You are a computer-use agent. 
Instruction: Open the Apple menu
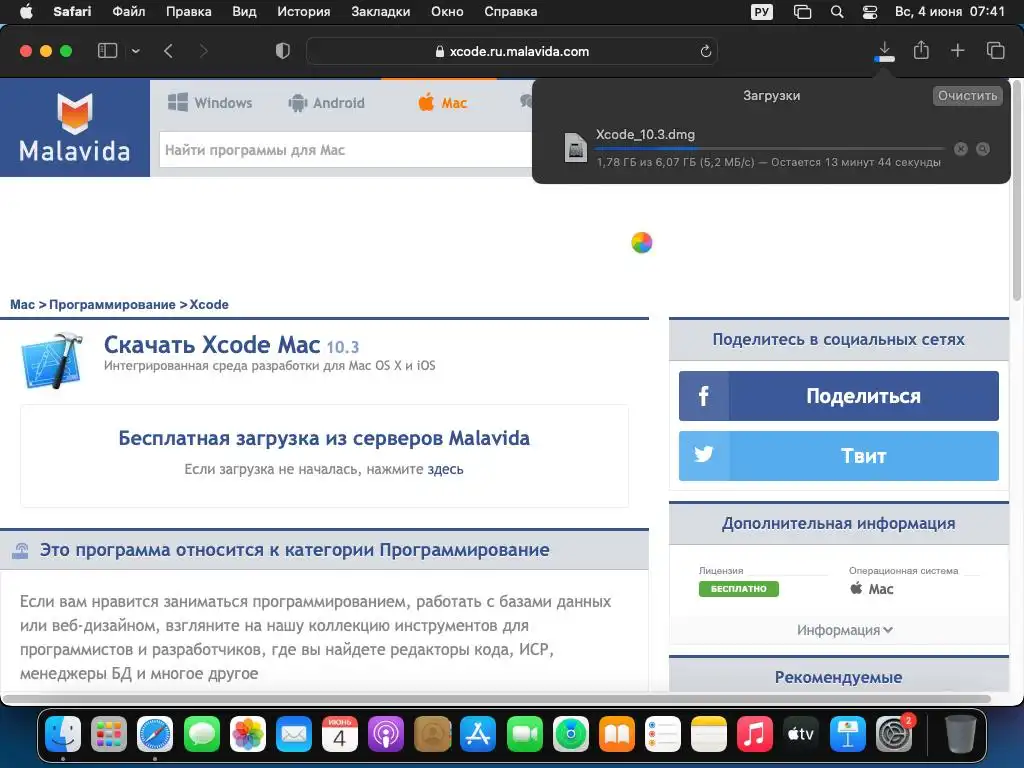point(25,12)
